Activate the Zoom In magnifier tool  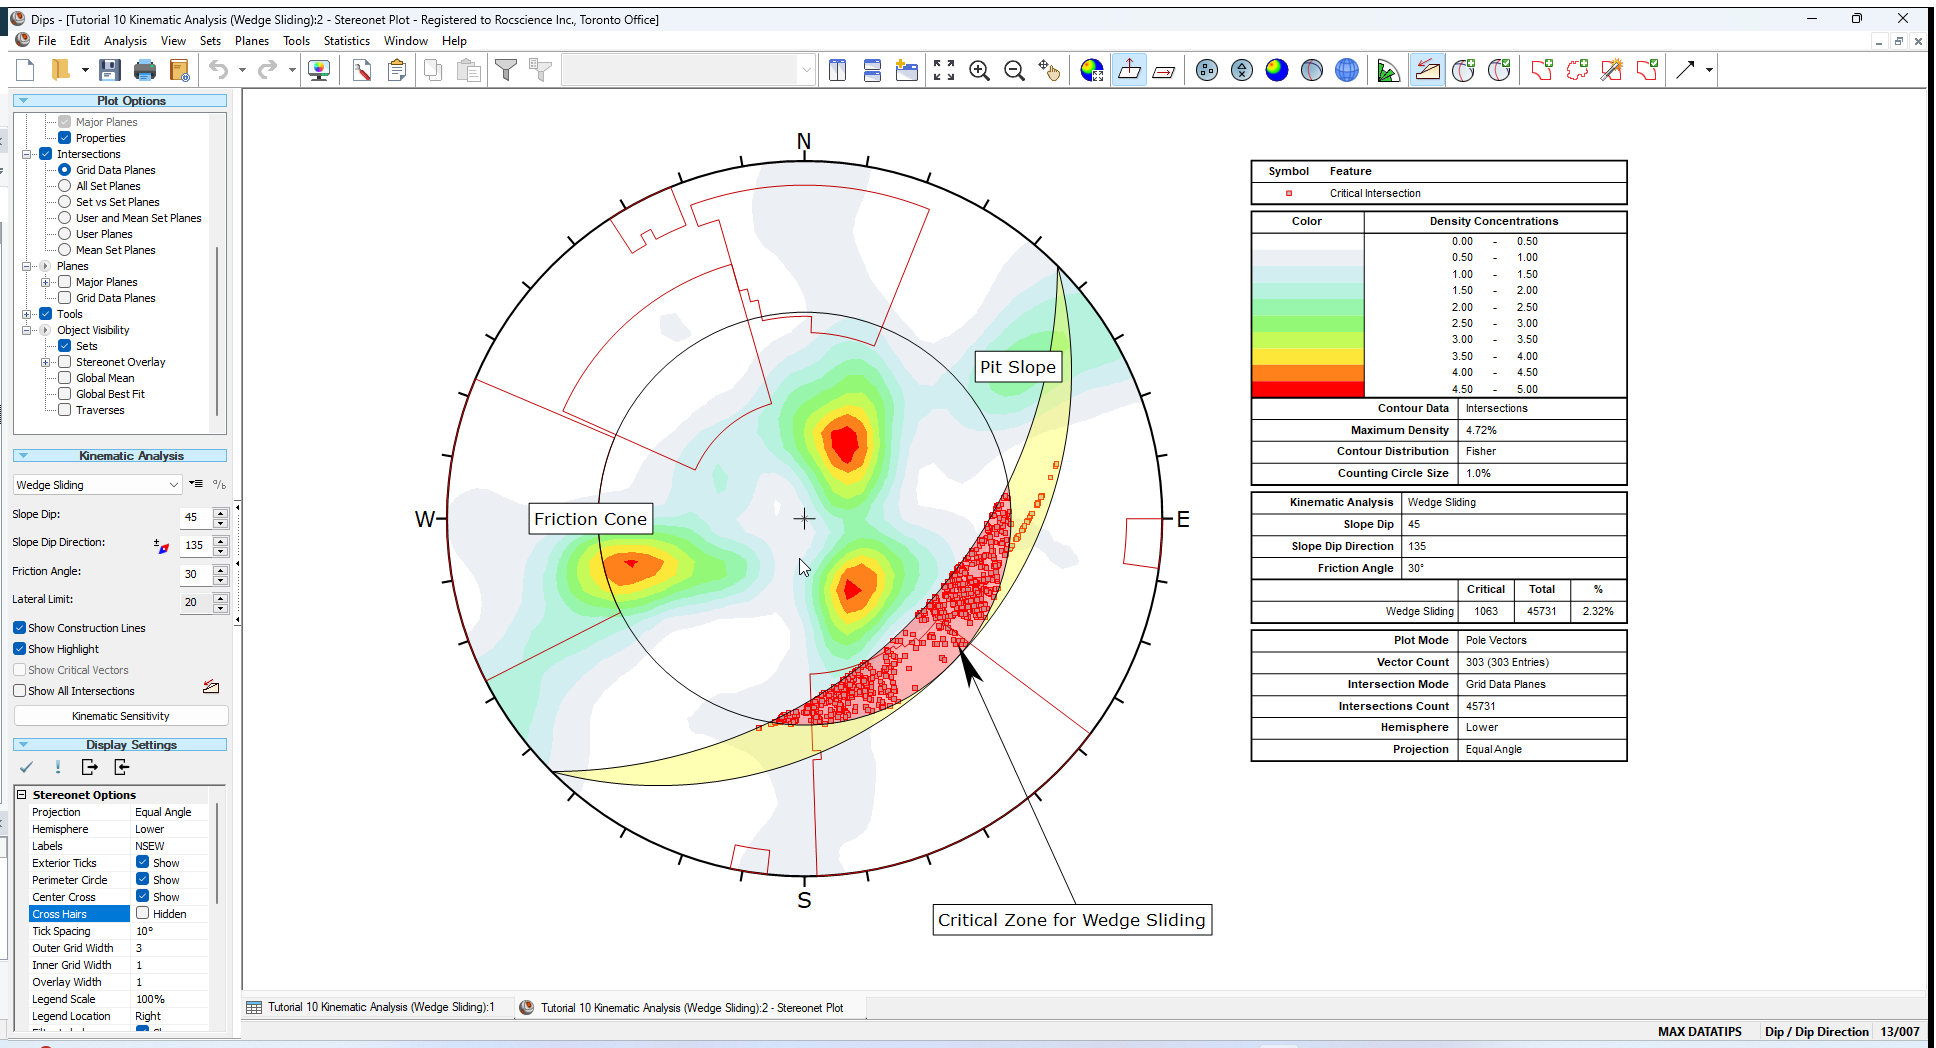(979, 70)
